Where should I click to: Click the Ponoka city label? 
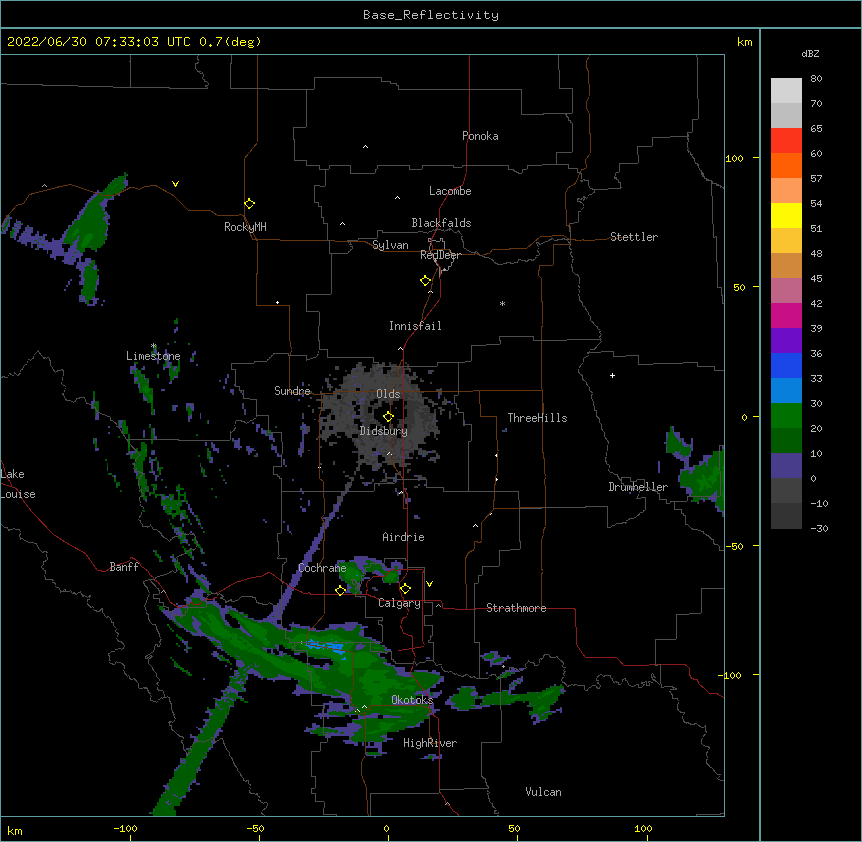480,136
